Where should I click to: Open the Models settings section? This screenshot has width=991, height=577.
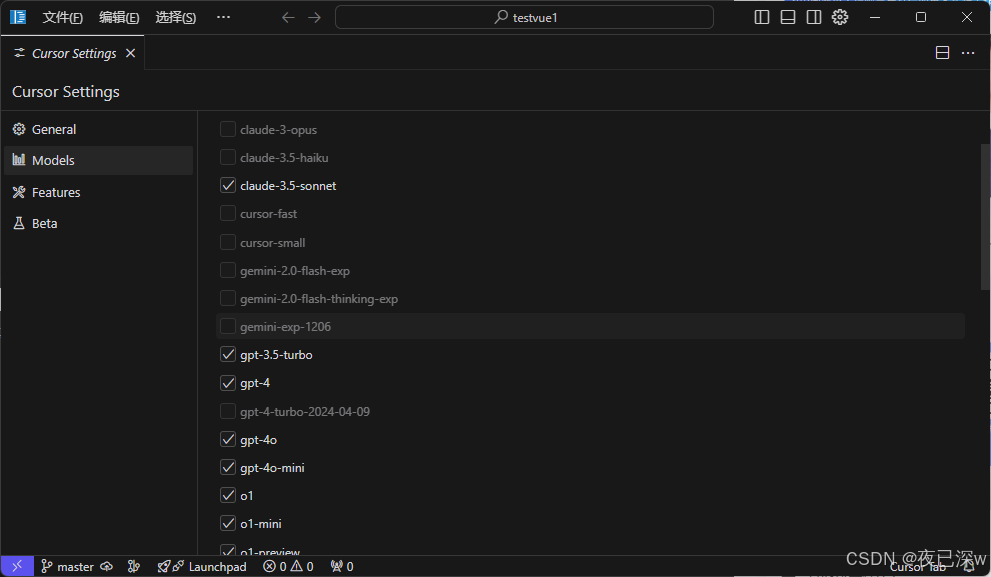point(99,161)
